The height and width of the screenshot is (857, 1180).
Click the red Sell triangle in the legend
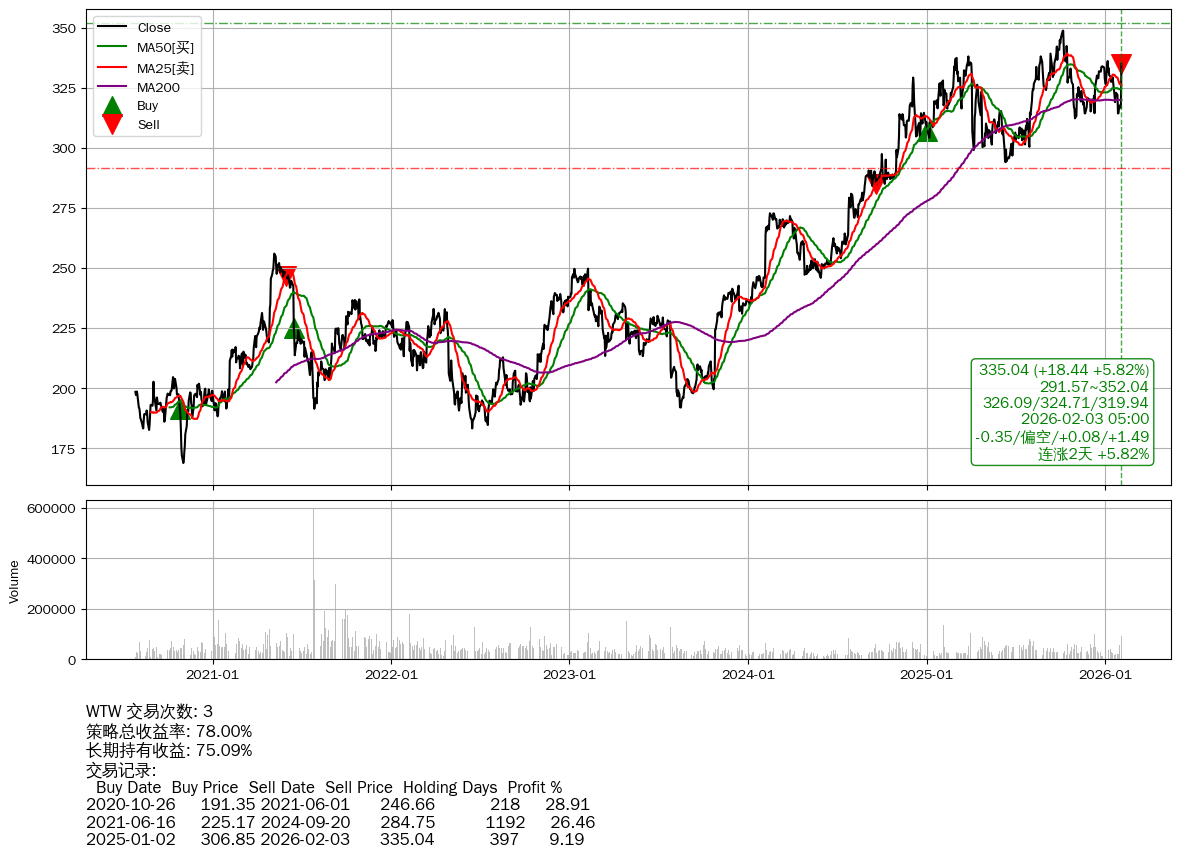(113, 124)
